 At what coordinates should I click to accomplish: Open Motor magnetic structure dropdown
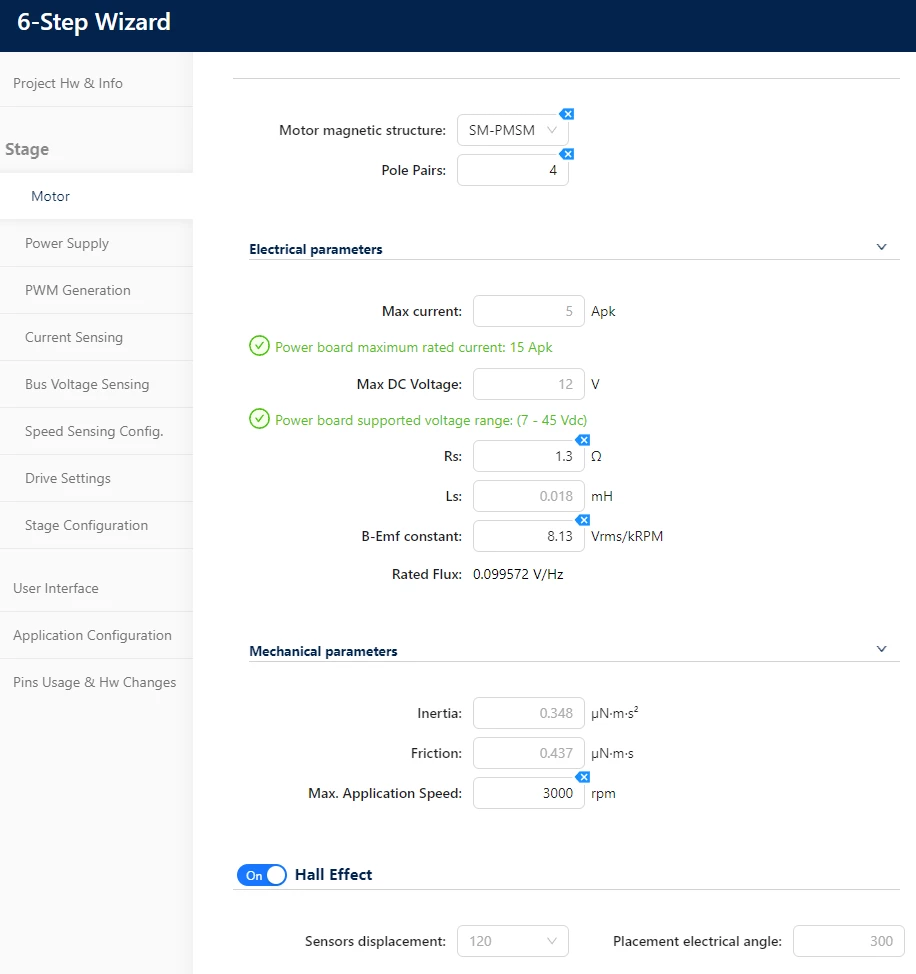[512, 130]
